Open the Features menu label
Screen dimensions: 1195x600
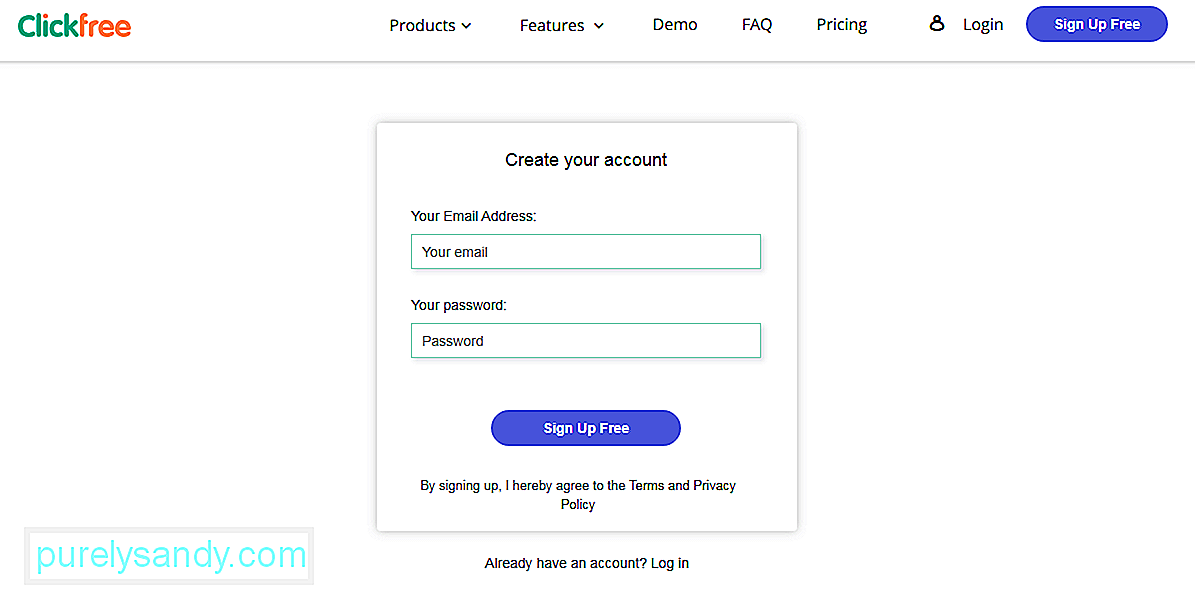coord(552,25)
